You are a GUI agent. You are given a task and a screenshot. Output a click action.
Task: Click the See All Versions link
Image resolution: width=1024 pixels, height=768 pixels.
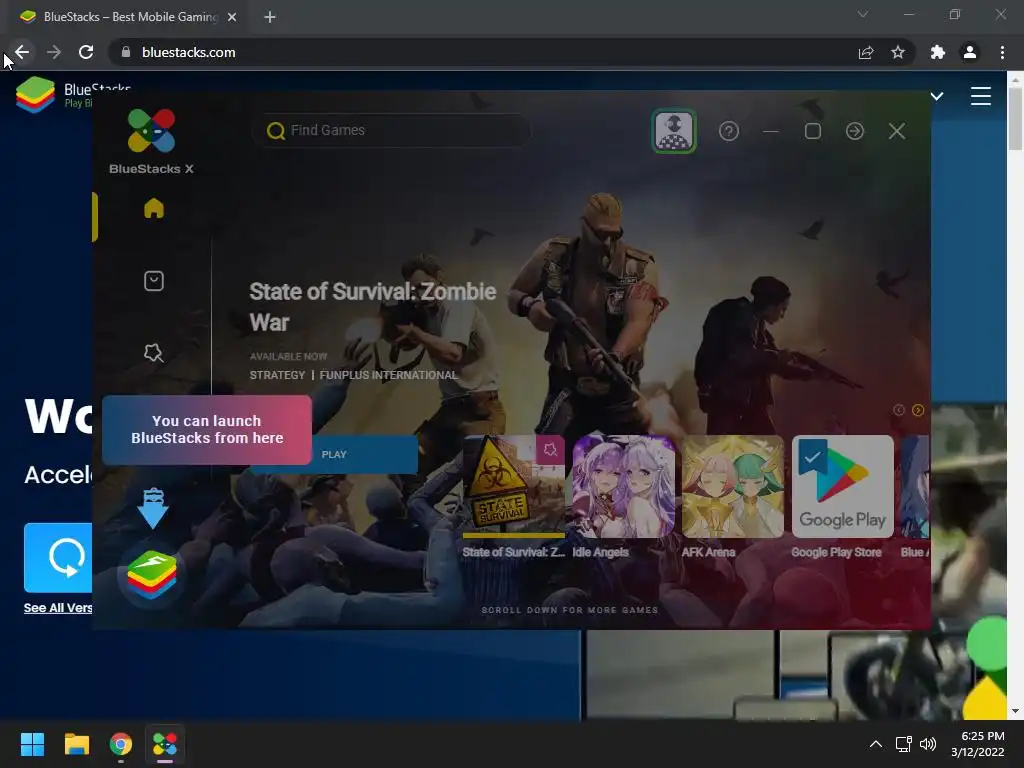click(x=57, y=608)
